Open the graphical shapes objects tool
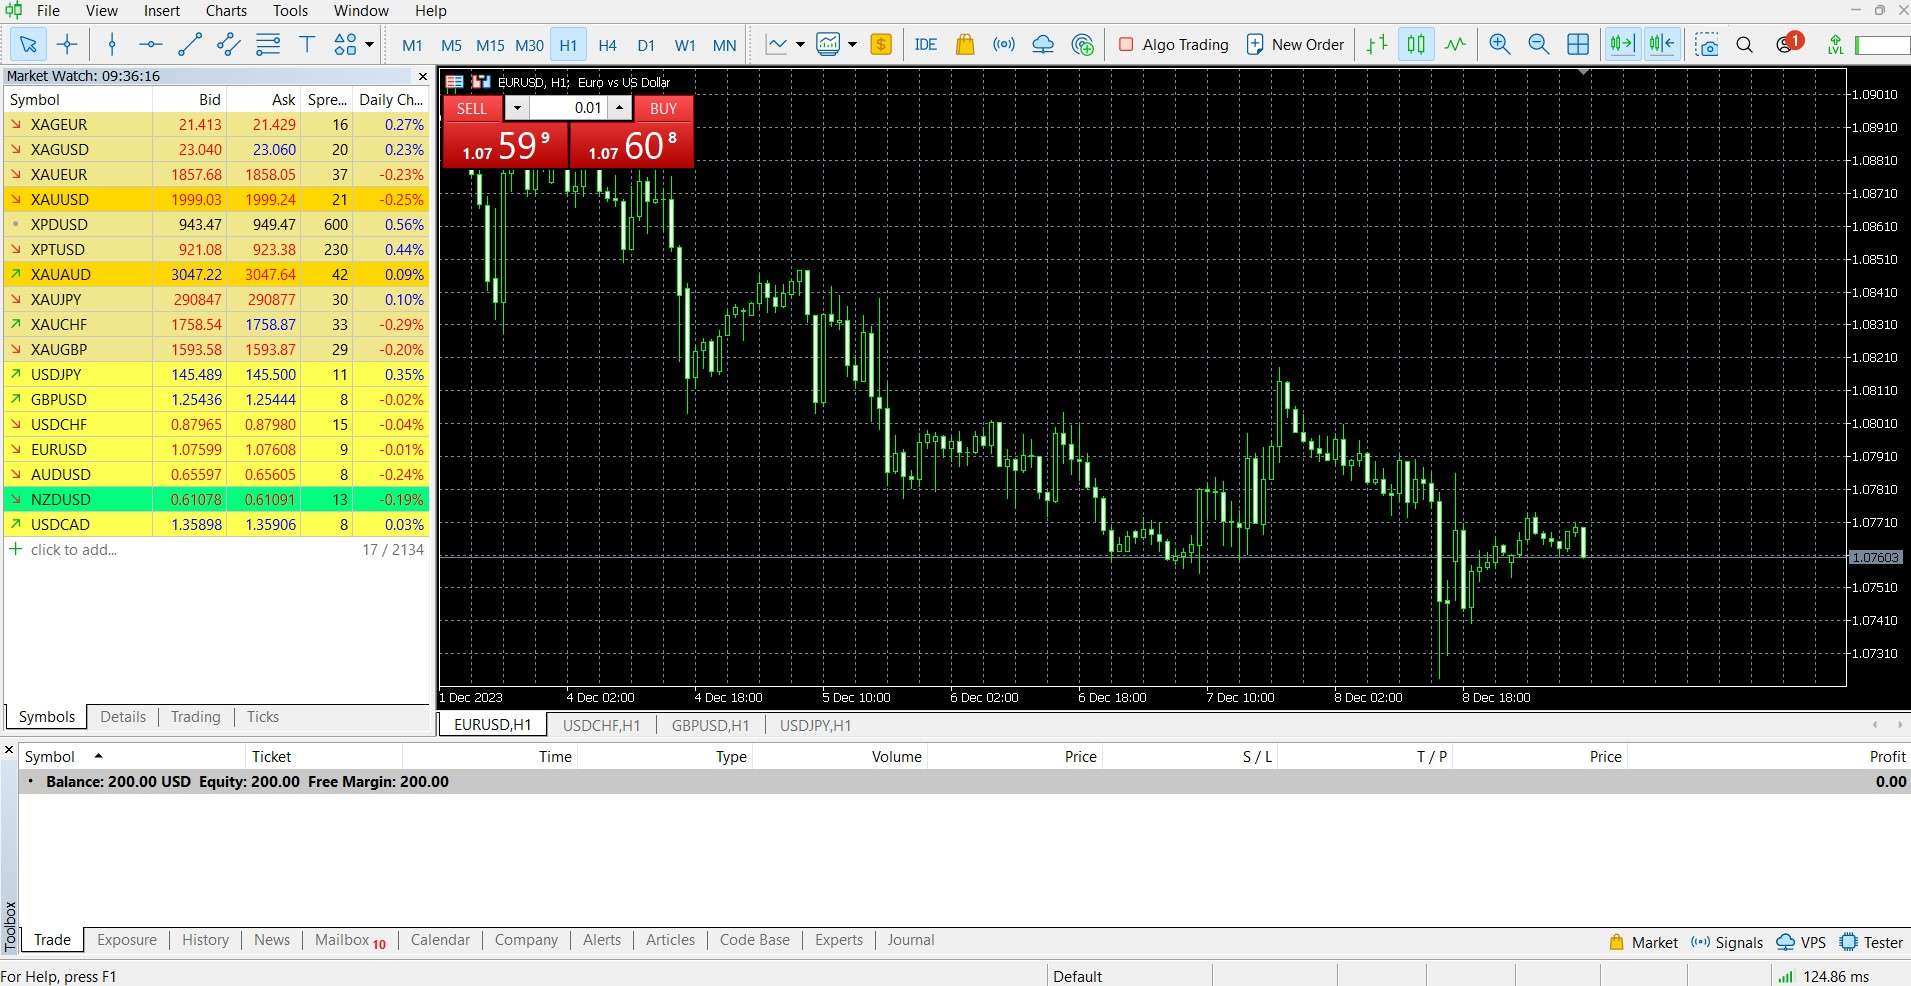The height and width of the screenshot is (986, 1911). click(345, 44)
